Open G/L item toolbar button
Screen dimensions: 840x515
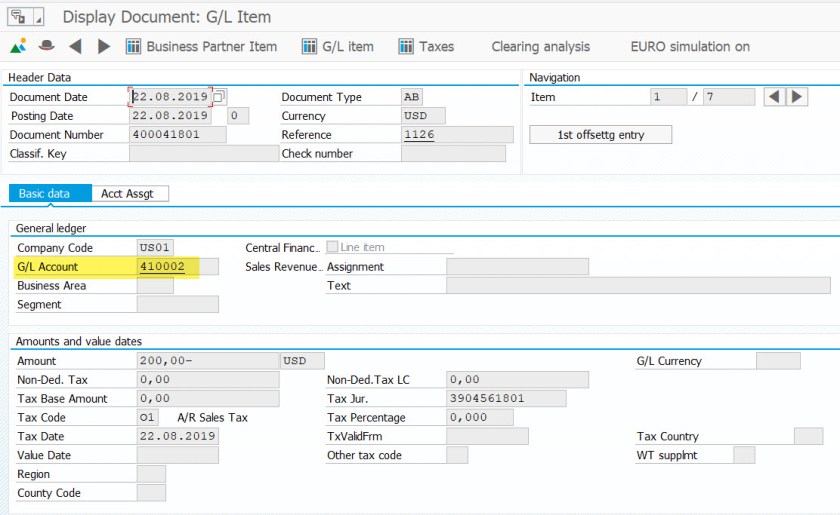coord(348,47)
